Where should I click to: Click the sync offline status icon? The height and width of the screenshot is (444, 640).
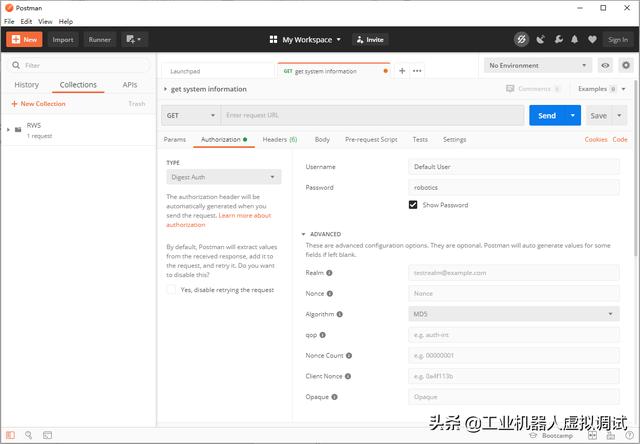pos(521,40)
